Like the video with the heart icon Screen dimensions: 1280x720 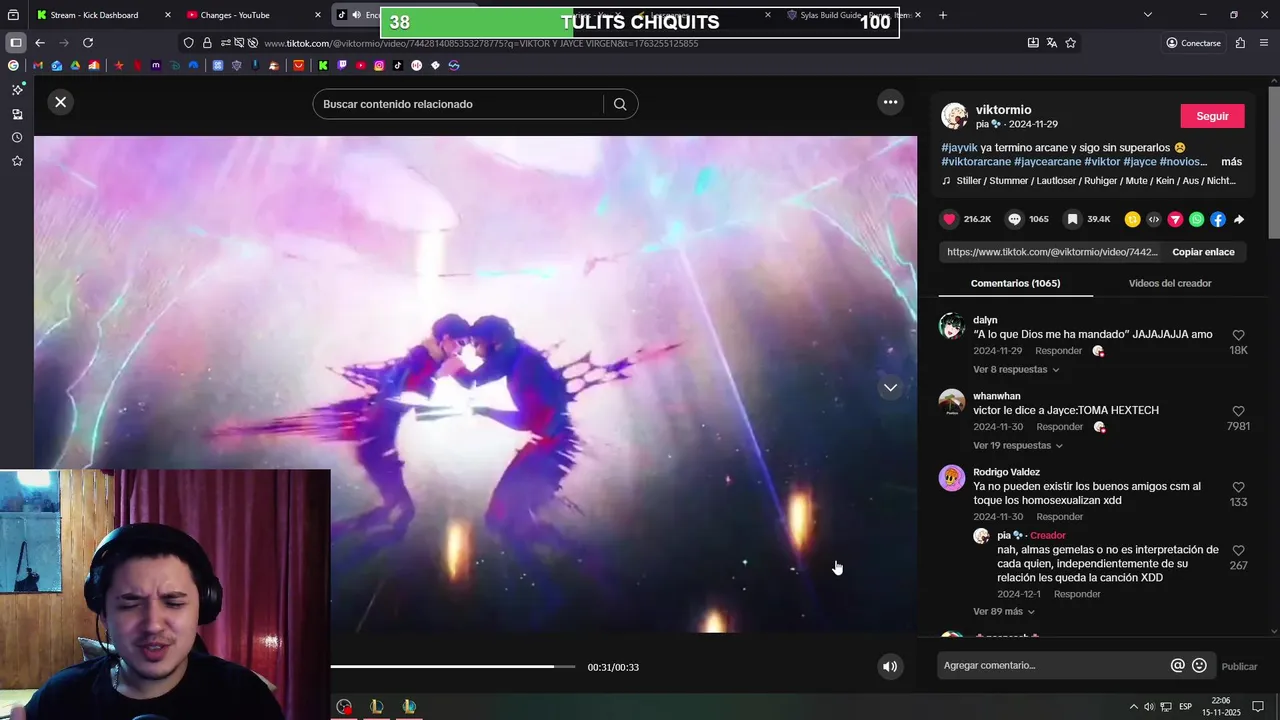pyautogui.click(x=950, y=219)
